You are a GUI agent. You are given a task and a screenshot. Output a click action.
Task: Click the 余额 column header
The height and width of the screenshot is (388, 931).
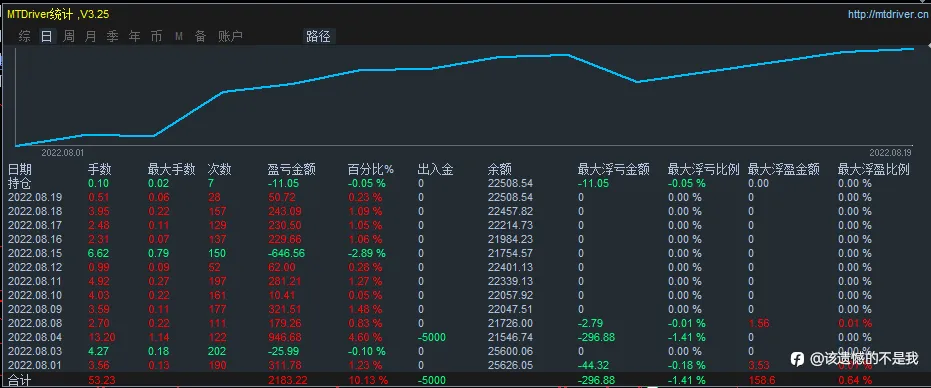point(499,170)
